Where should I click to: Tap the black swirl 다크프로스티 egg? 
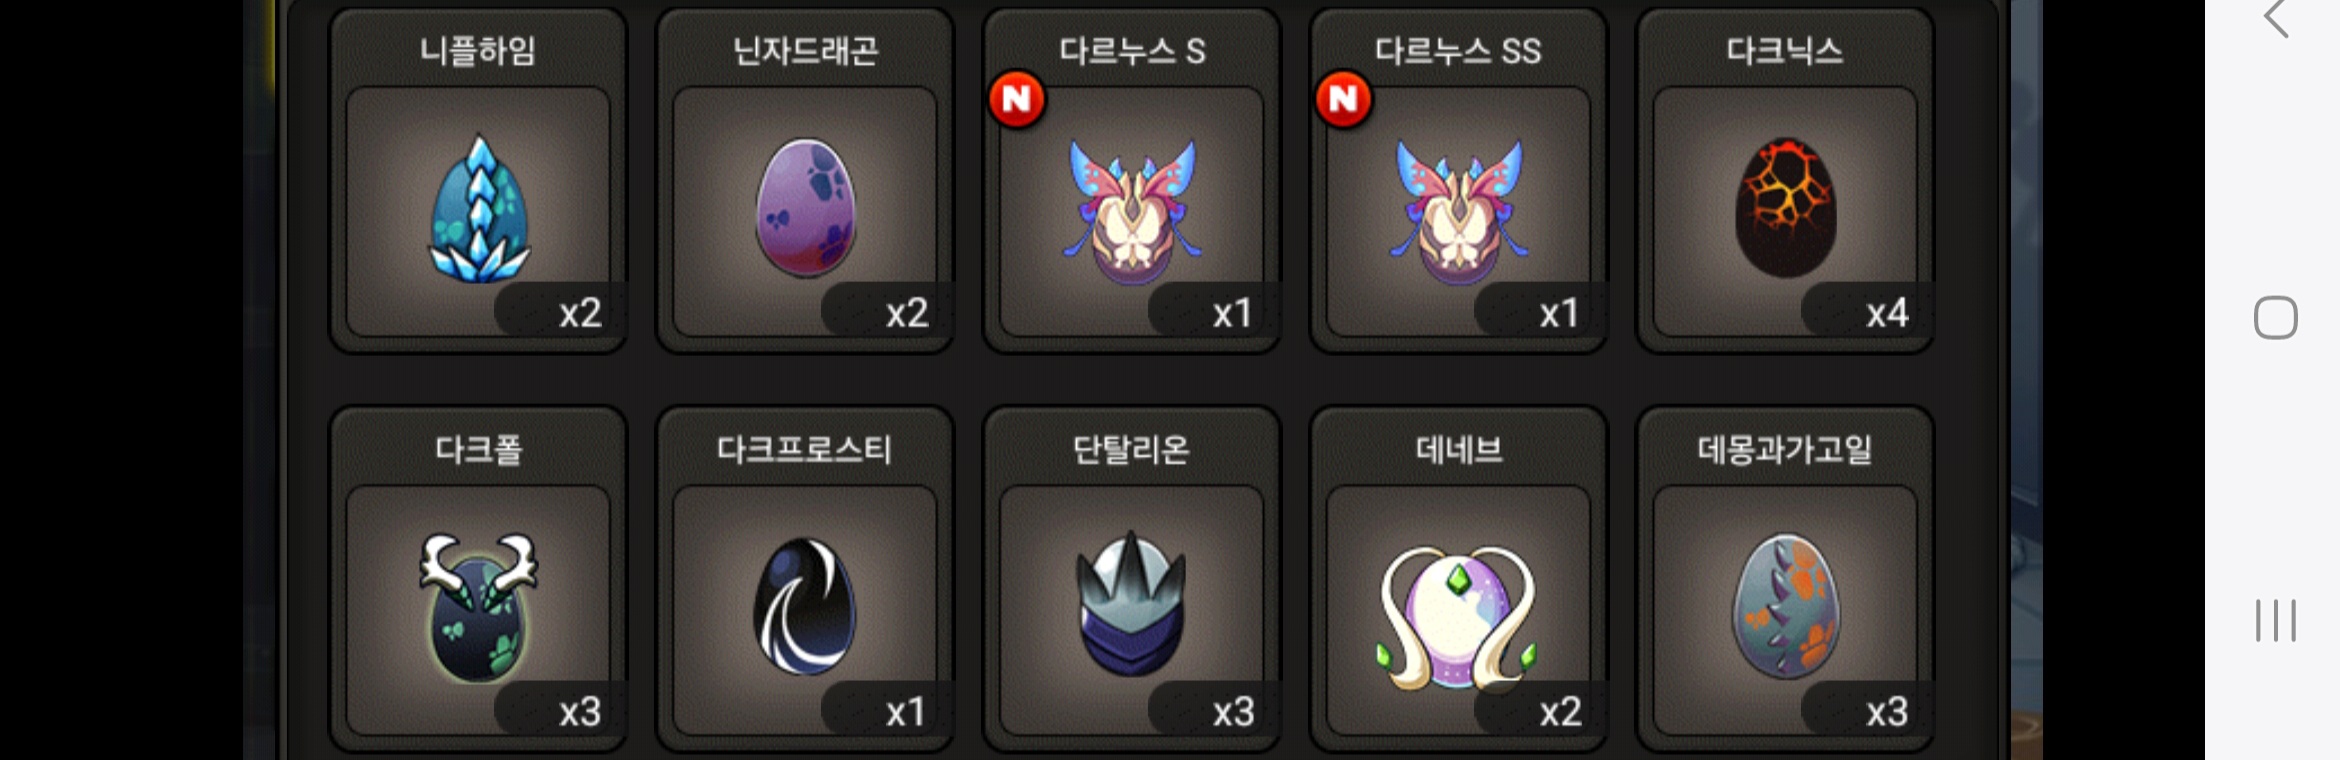click(x=805, y=607)
